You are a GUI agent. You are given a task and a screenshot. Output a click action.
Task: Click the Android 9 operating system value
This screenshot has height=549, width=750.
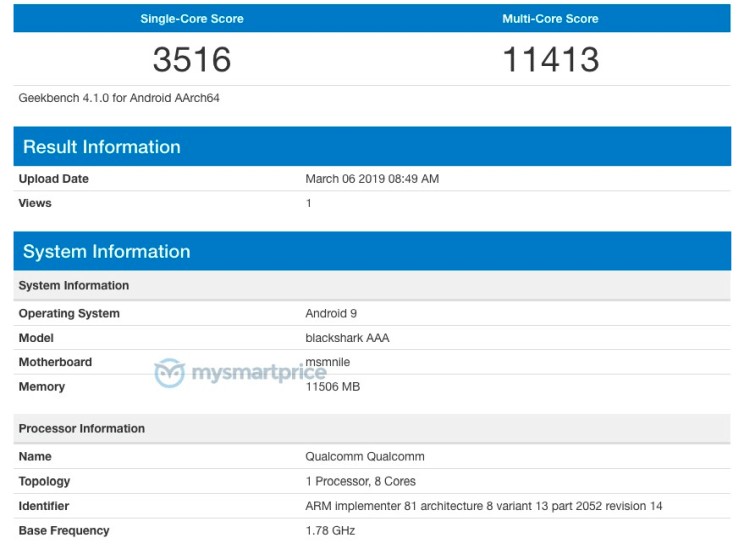332,313
